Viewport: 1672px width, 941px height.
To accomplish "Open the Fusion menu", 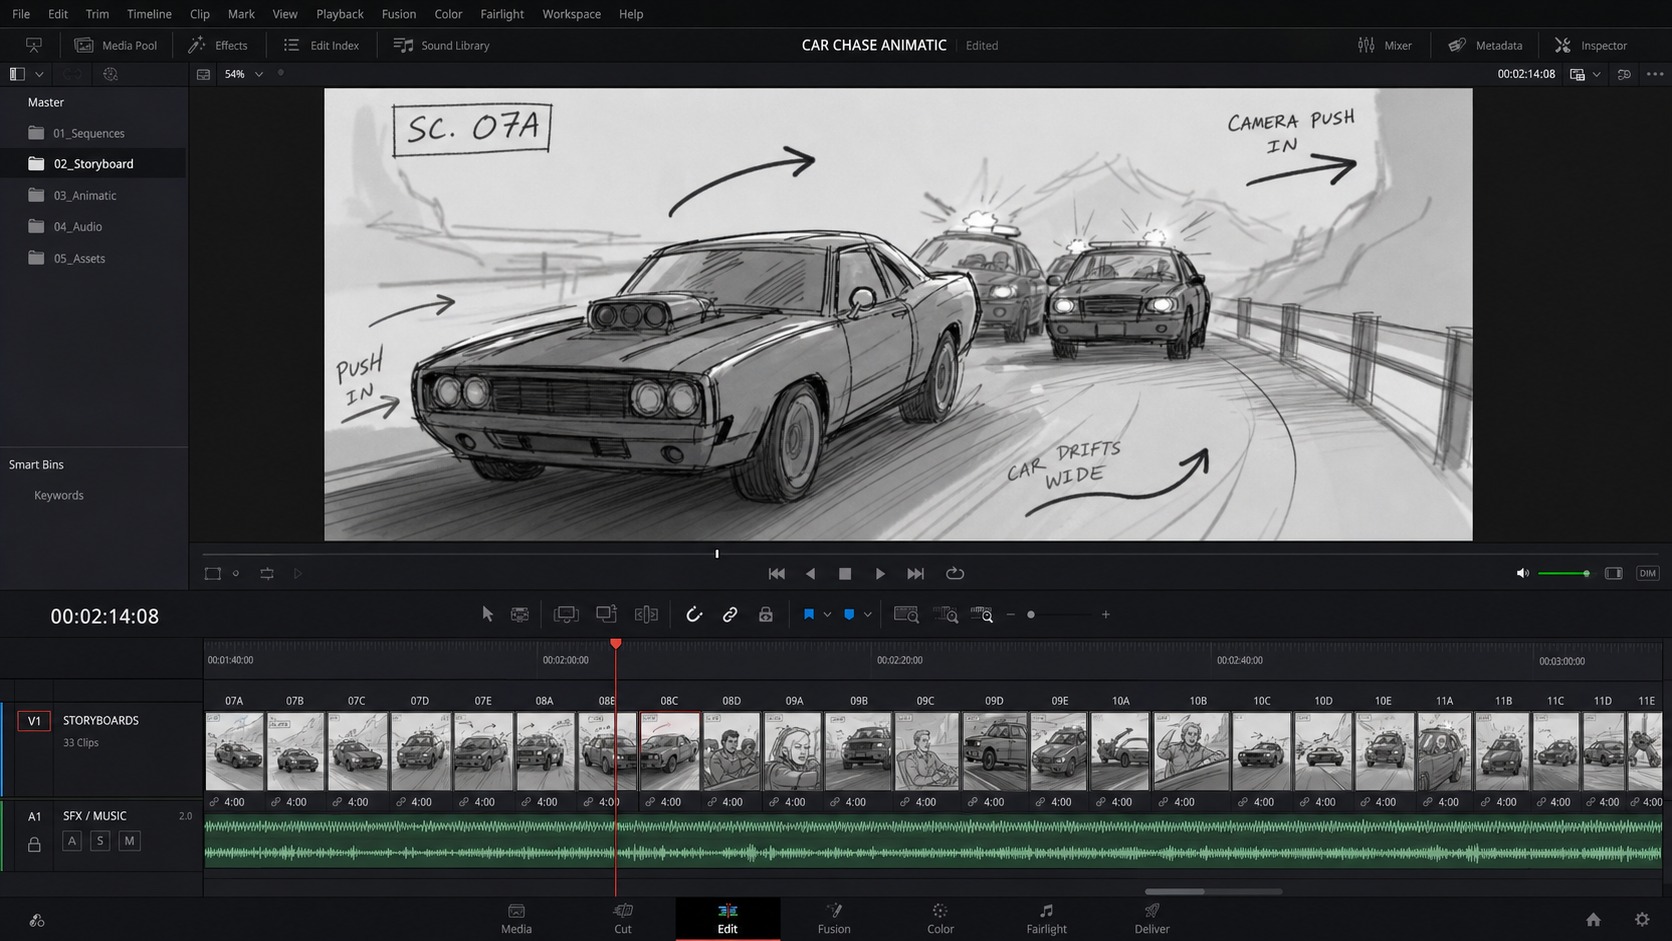I will [398, 14].
